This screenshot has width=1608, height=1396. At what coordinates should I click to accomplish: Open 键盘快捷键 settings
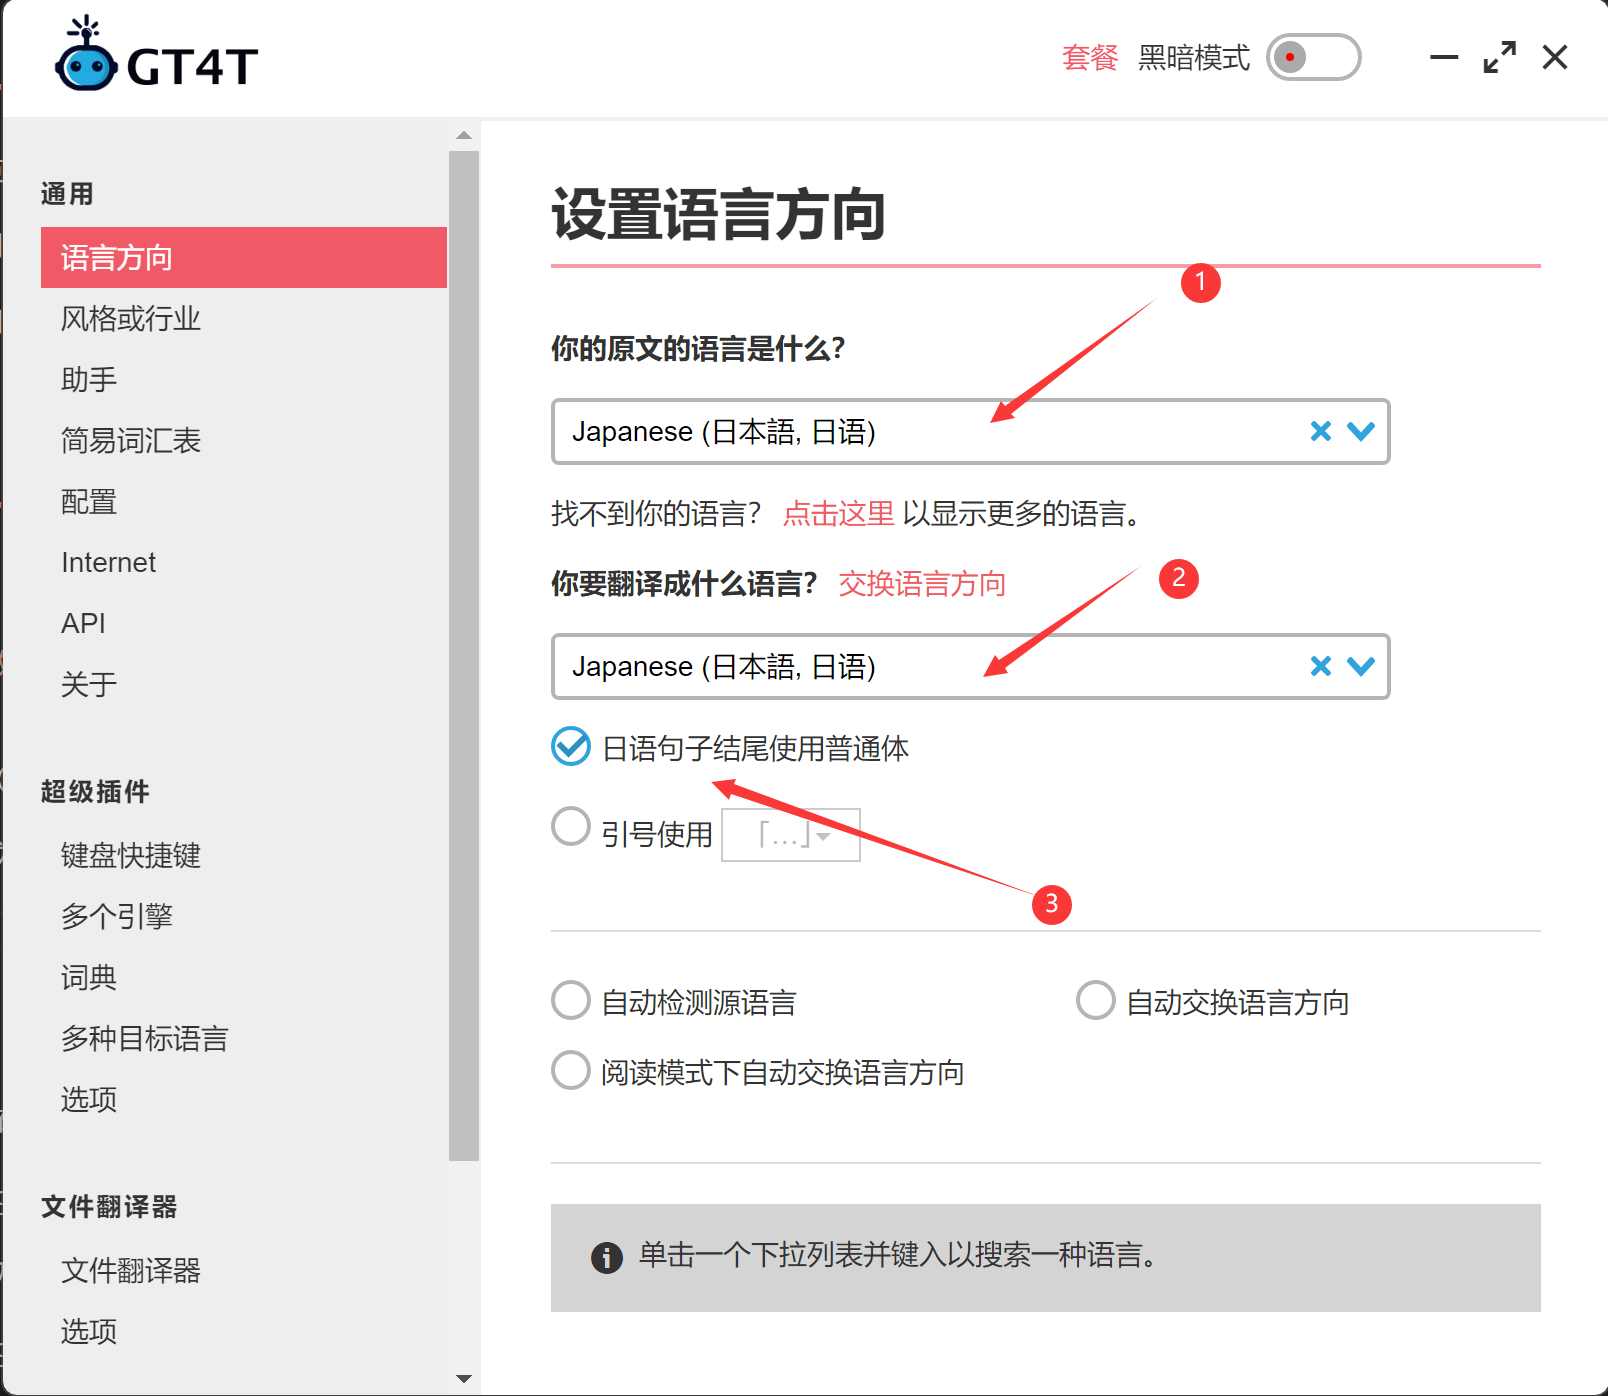(x=130, y=855)
